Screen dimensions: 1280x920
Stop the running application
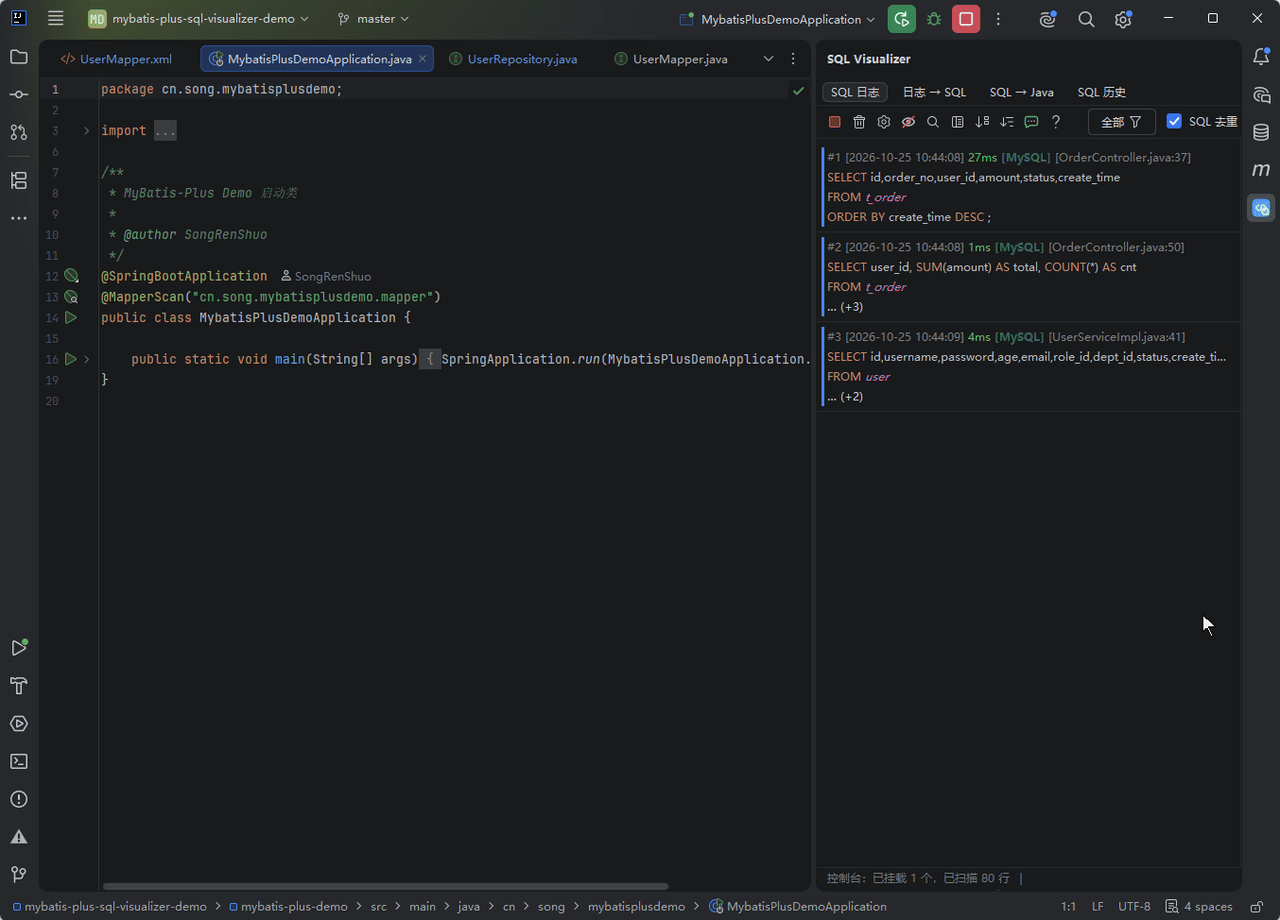(966, 19)
